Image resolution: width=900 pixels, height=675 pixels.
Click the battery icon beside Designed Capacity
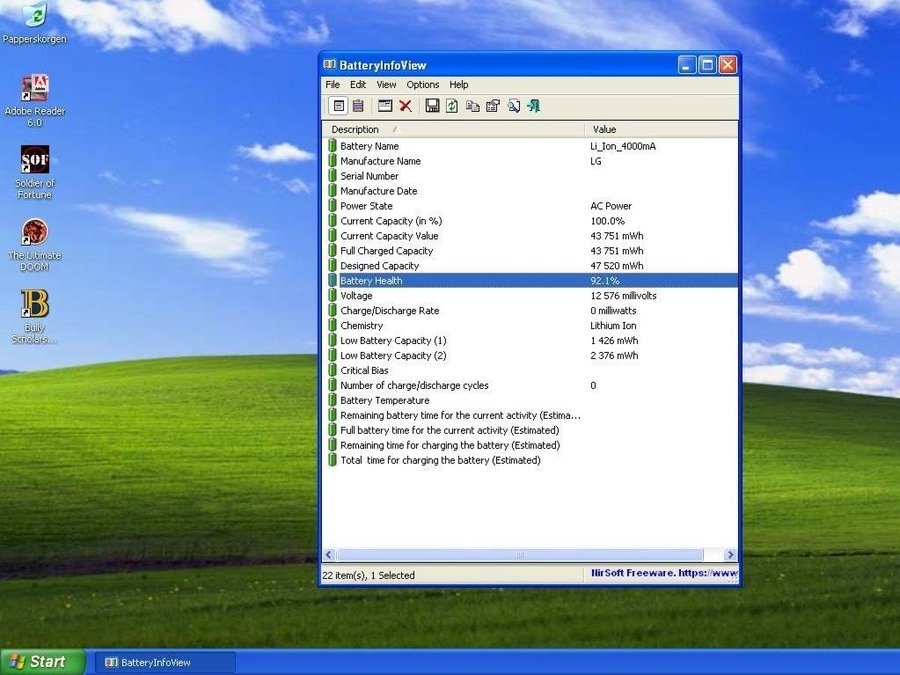coord(332,266)
